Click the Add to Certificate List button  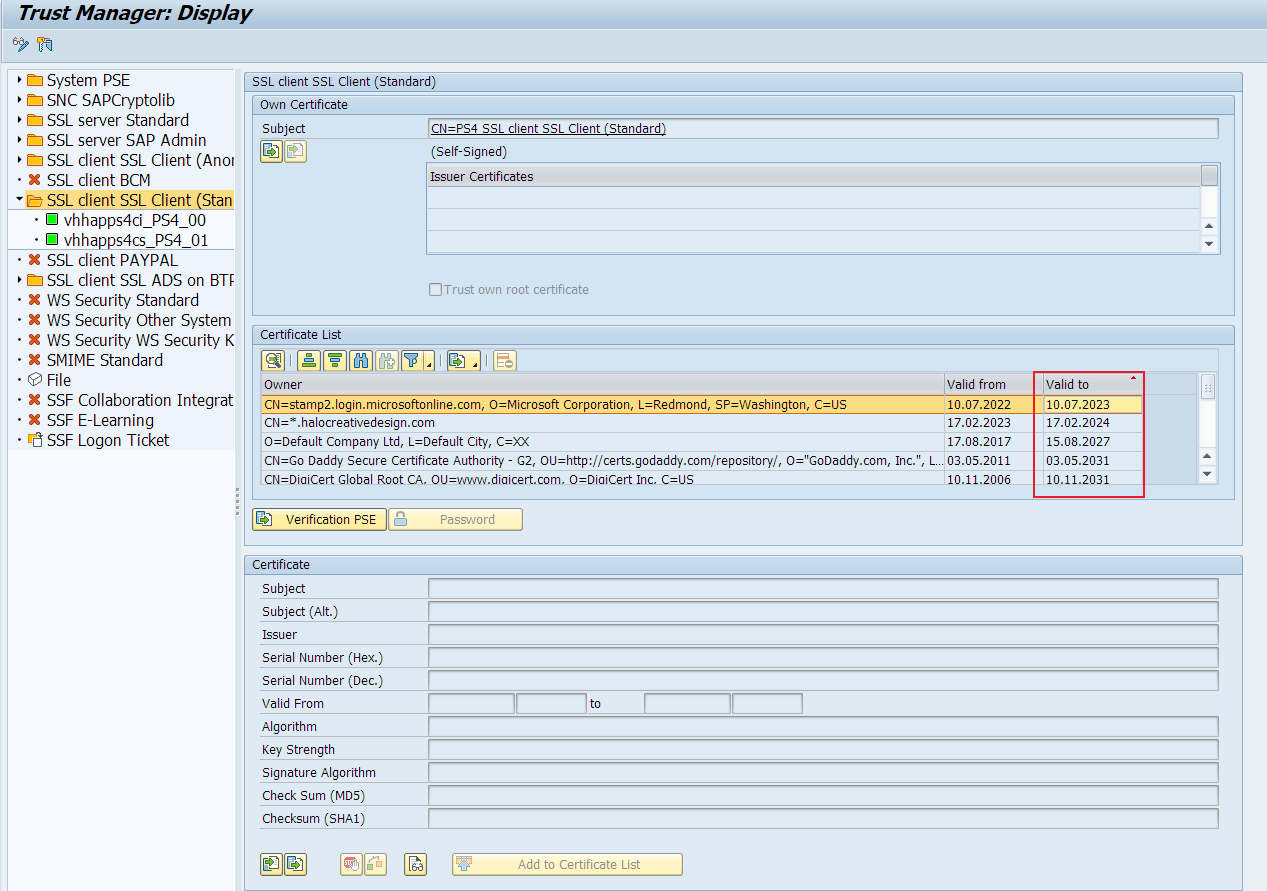(x=567, y=865)
